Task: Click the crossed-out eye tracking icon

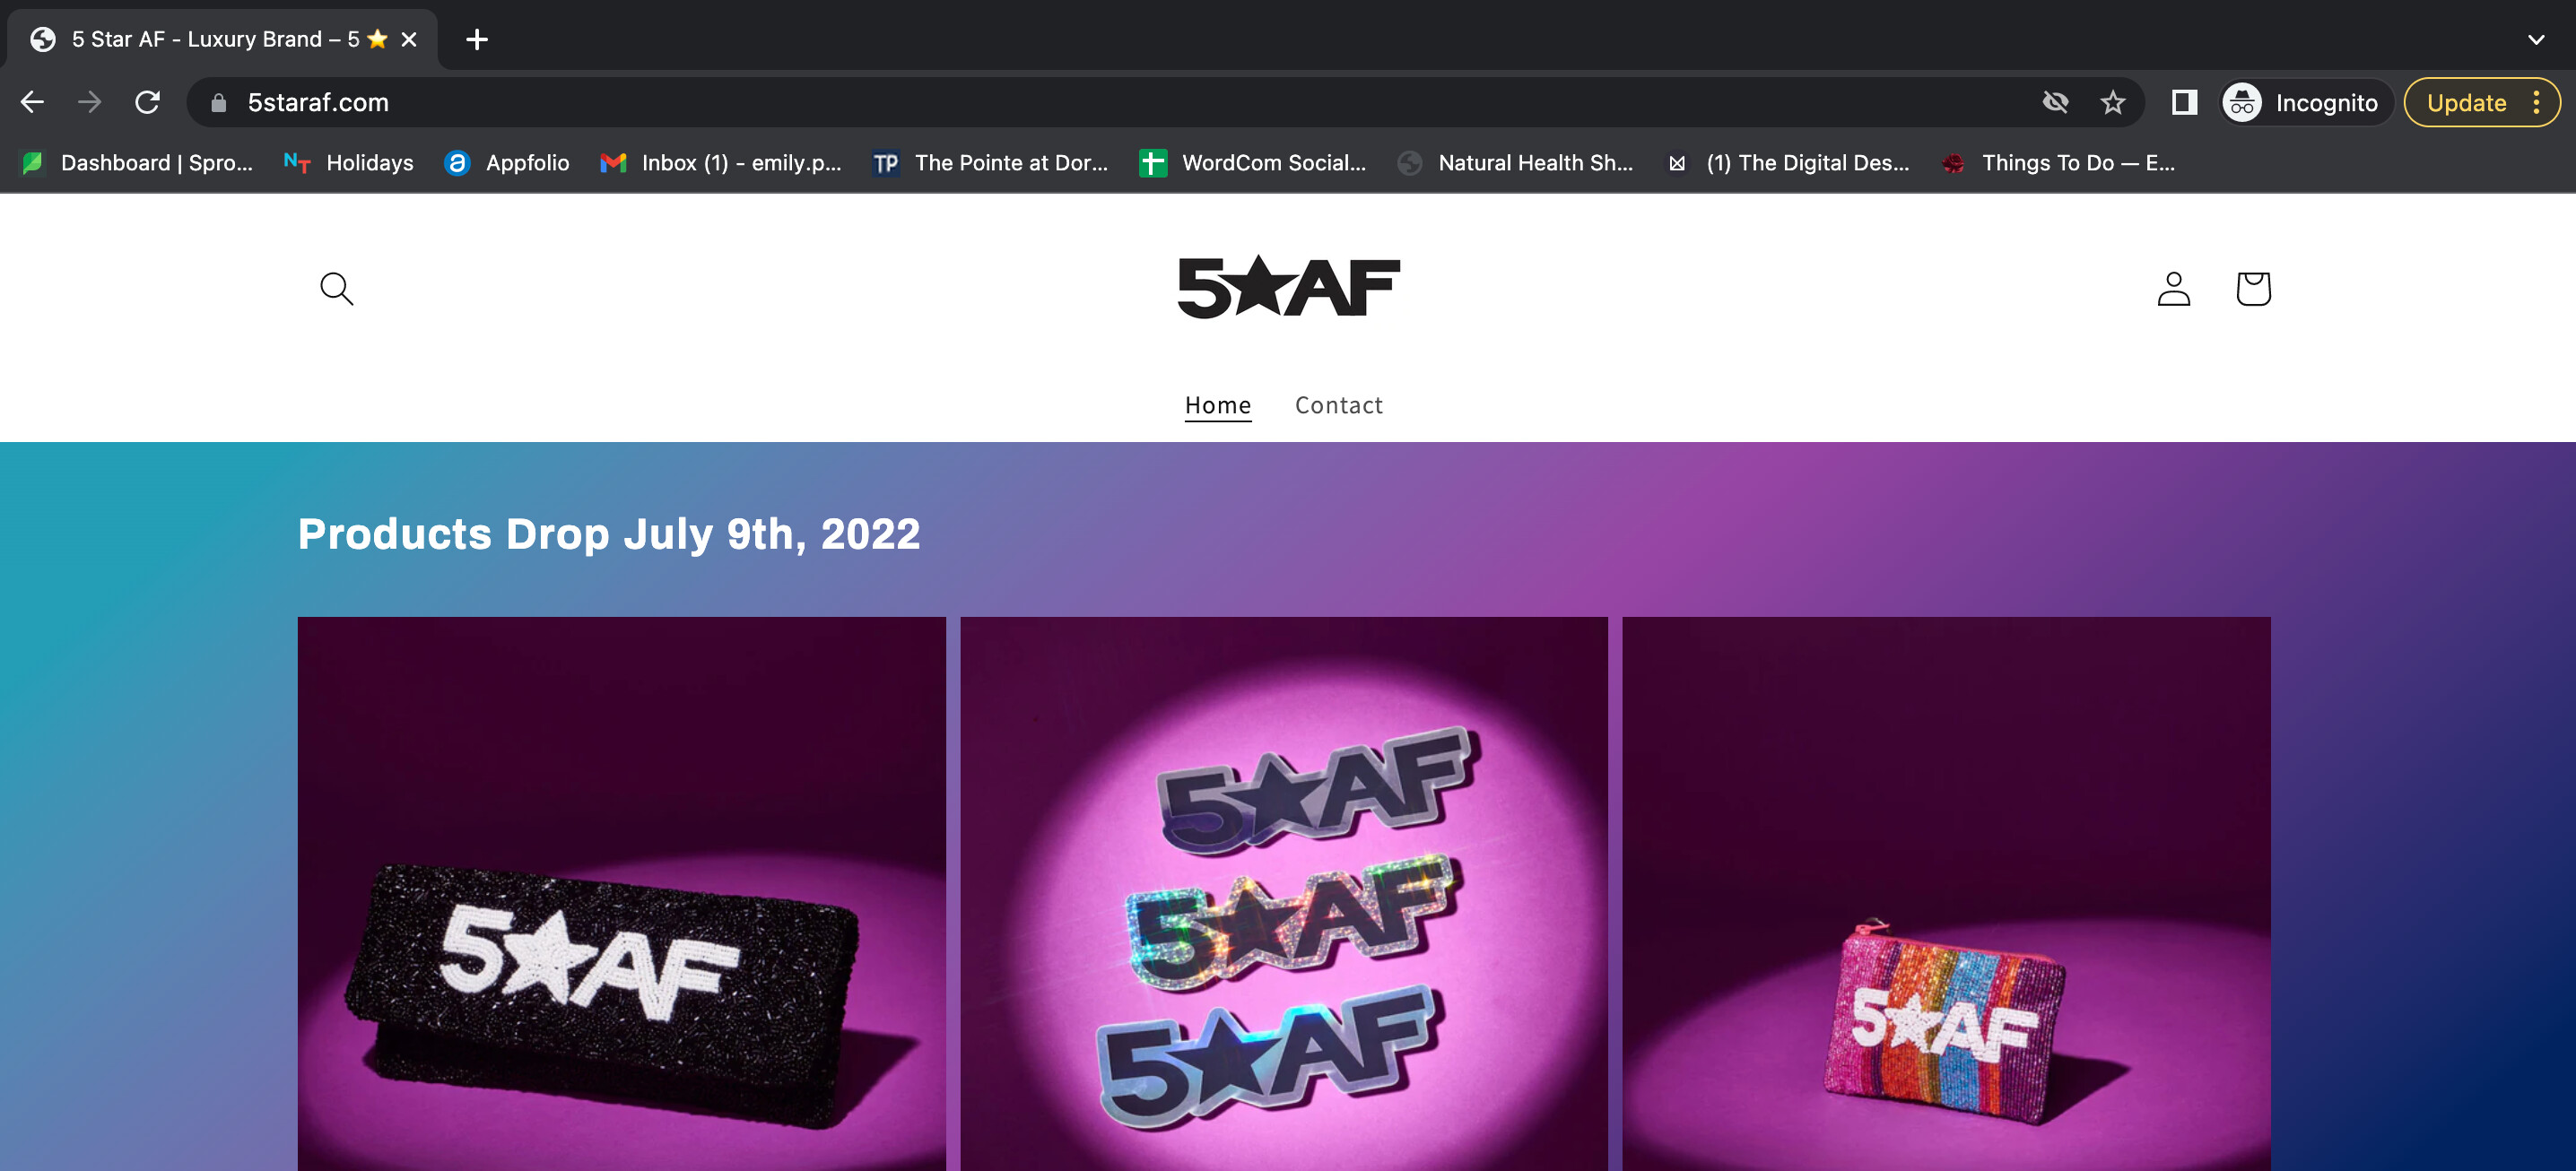Action: (2055, 102)
